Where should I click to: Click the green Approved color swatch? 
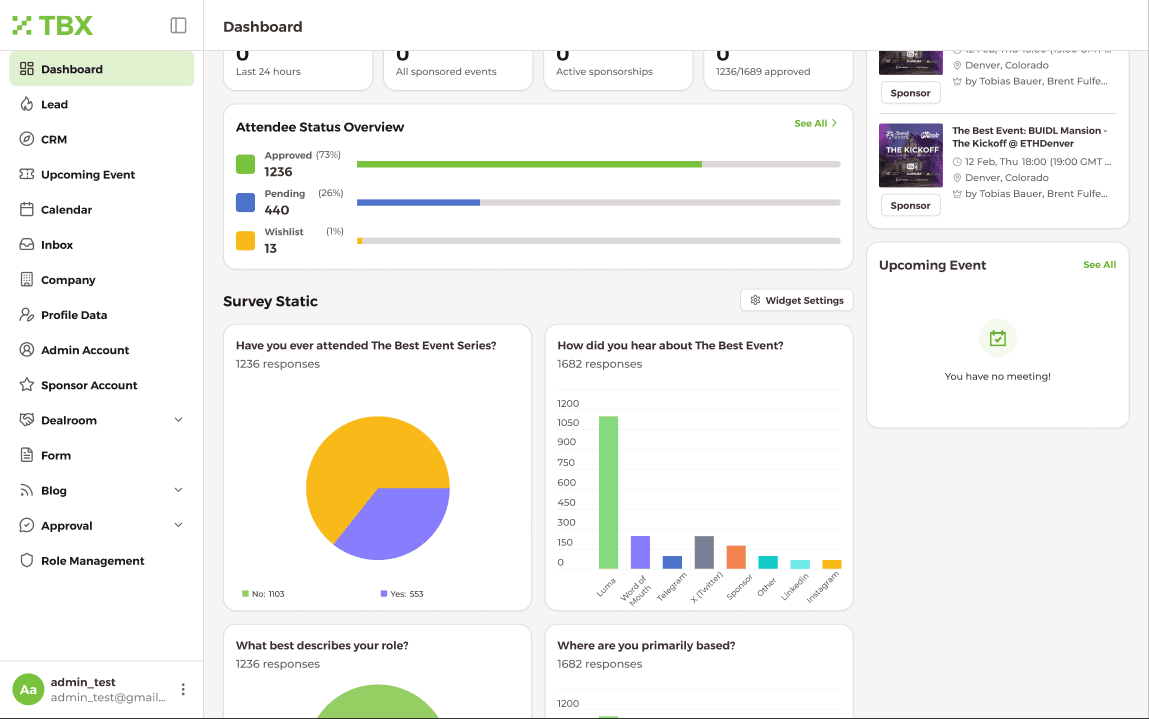[x=245, y=164]
